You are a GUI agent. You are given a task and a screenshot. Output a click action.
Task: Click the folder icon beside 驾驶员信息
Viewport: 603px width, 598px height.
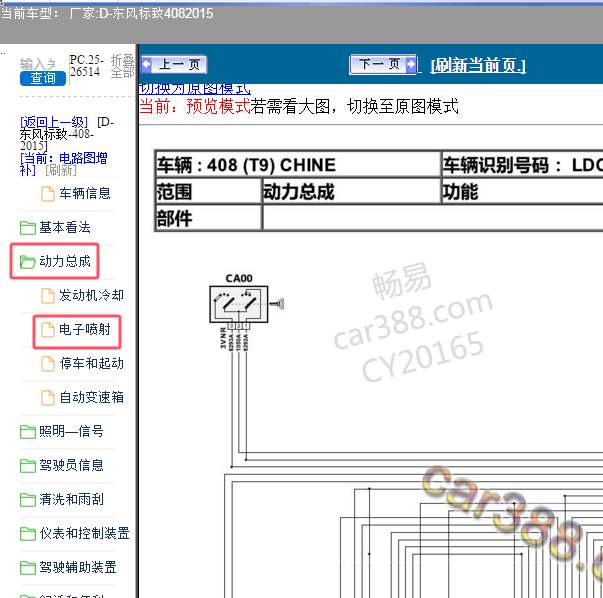[28, 466]
